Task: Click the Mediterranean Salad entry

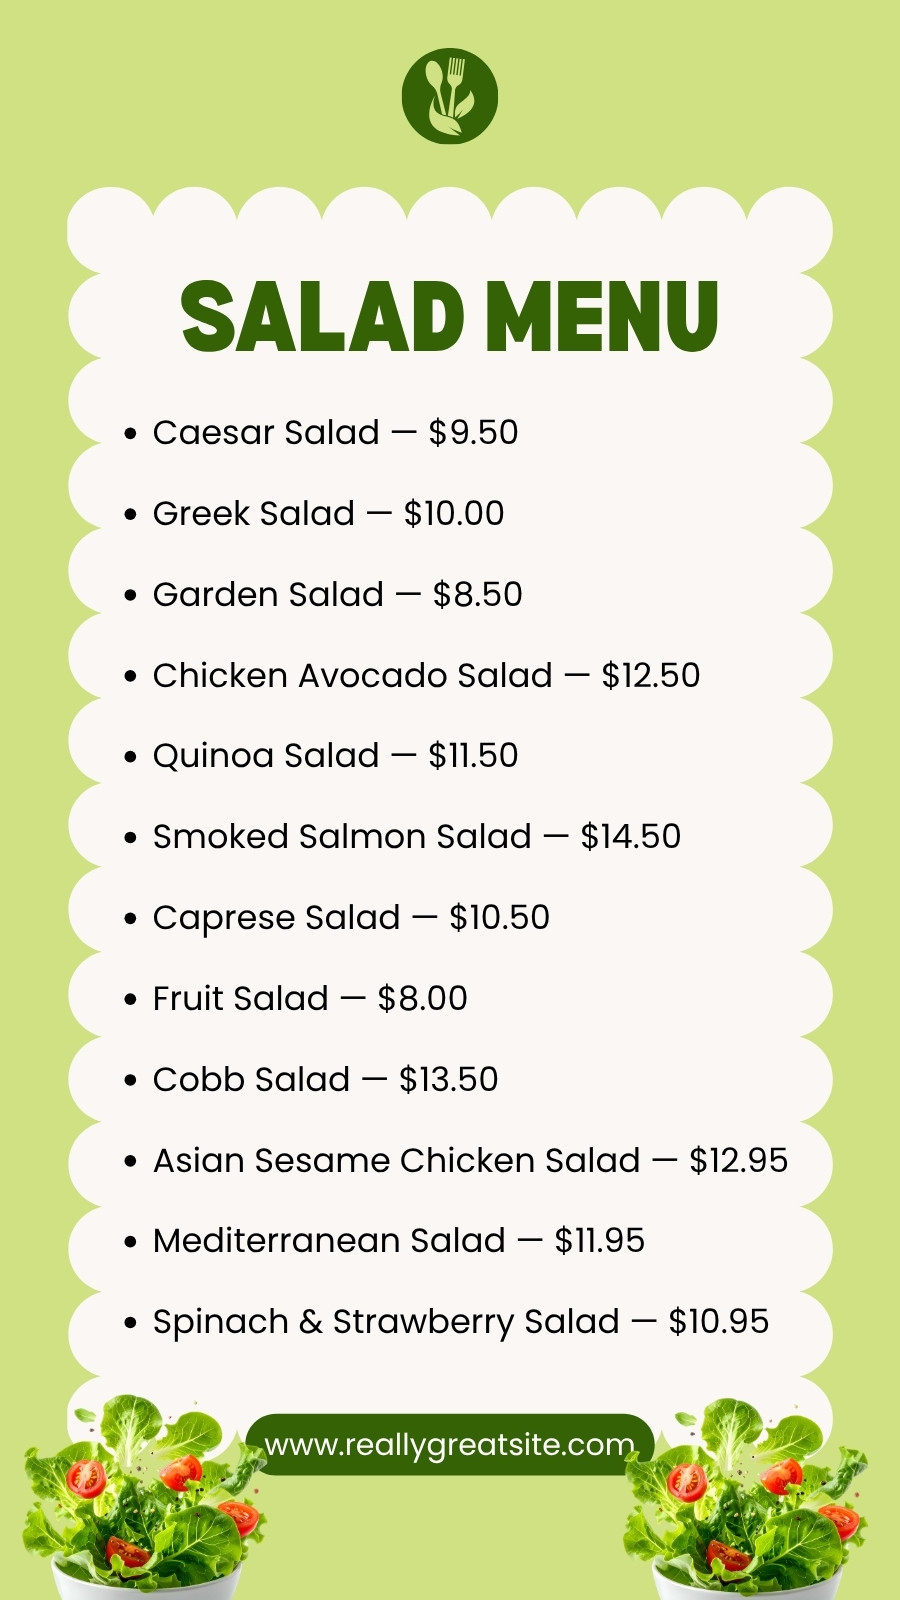Action: (x=398, y=1241)
